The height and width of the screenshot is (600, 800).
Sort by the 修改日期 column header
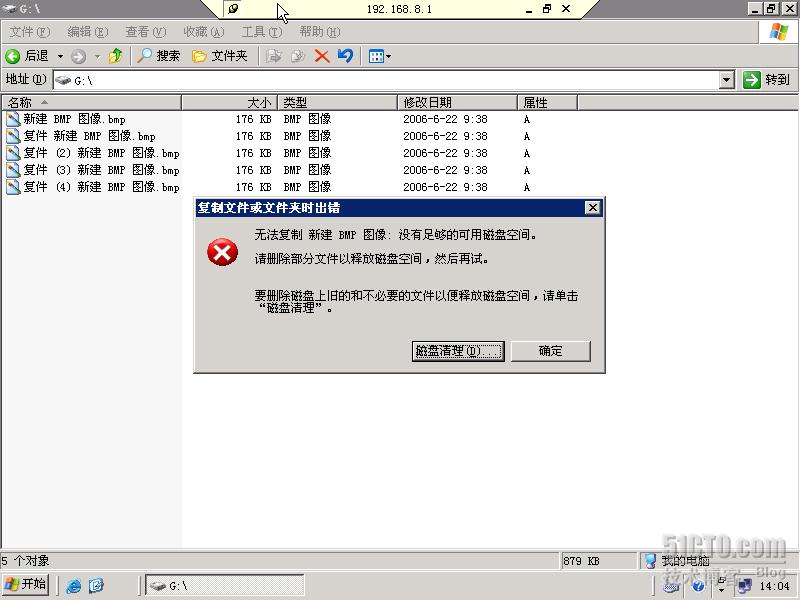coord(457,103)
